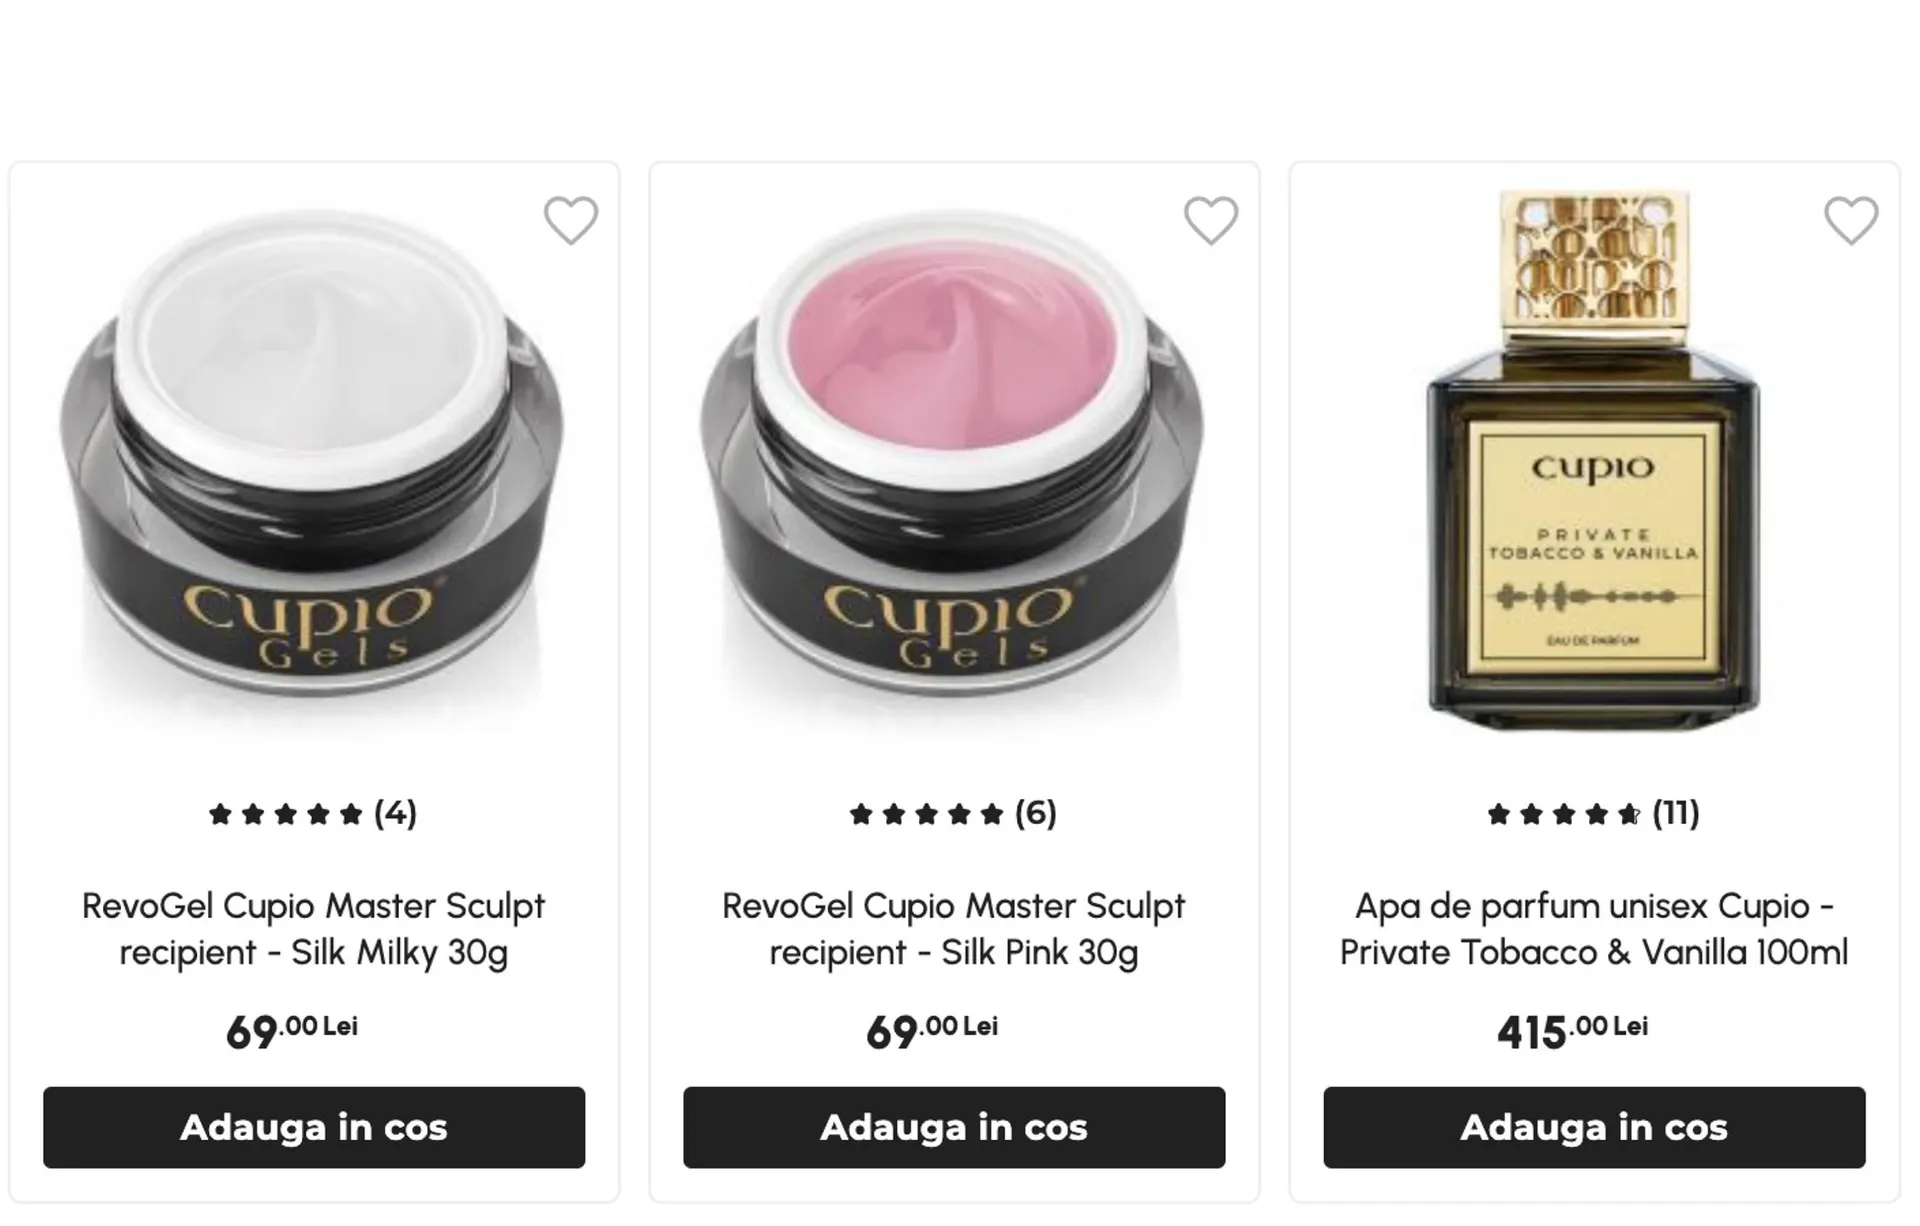Open Apa de parfum unisex Cupio title

(x=1593, y=929)
